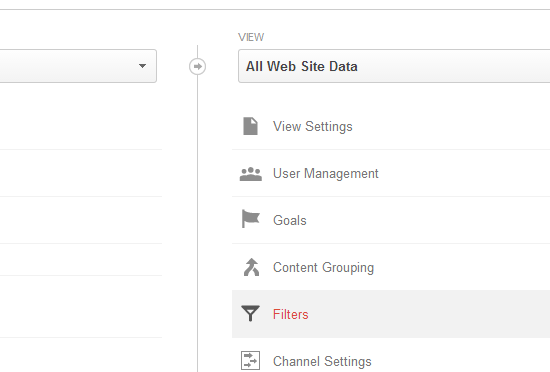Click the Channel Settings arrows icon
Screen dimensions: 550x372
coord(250,360)
